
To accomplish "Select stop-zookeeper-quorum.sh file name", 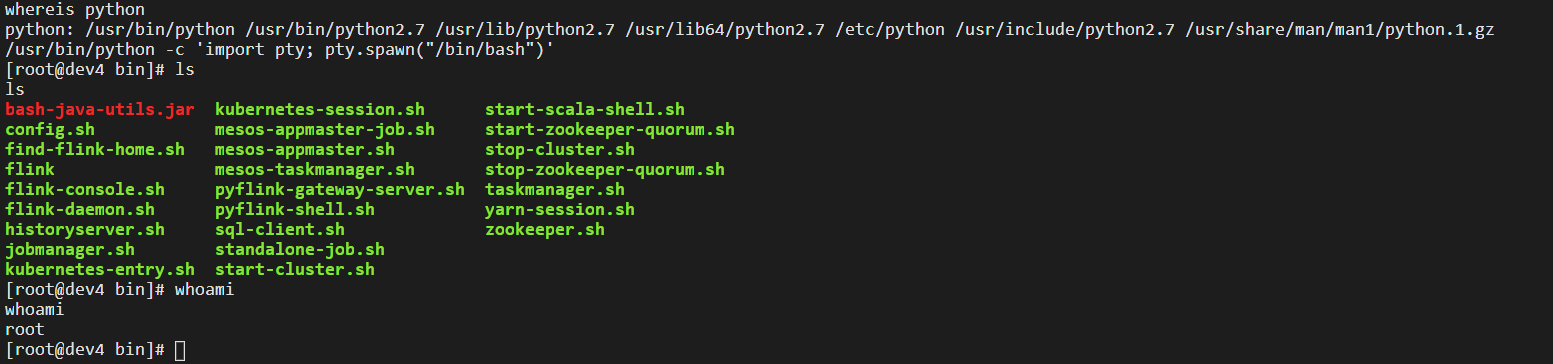I will click(x=605, y=170).
